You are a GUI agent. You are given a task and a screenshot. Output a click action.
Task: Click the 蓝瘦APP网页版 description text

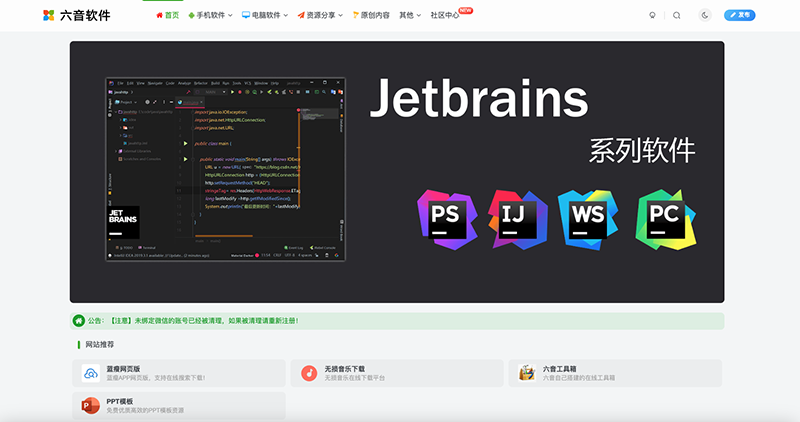click(156, 378)
